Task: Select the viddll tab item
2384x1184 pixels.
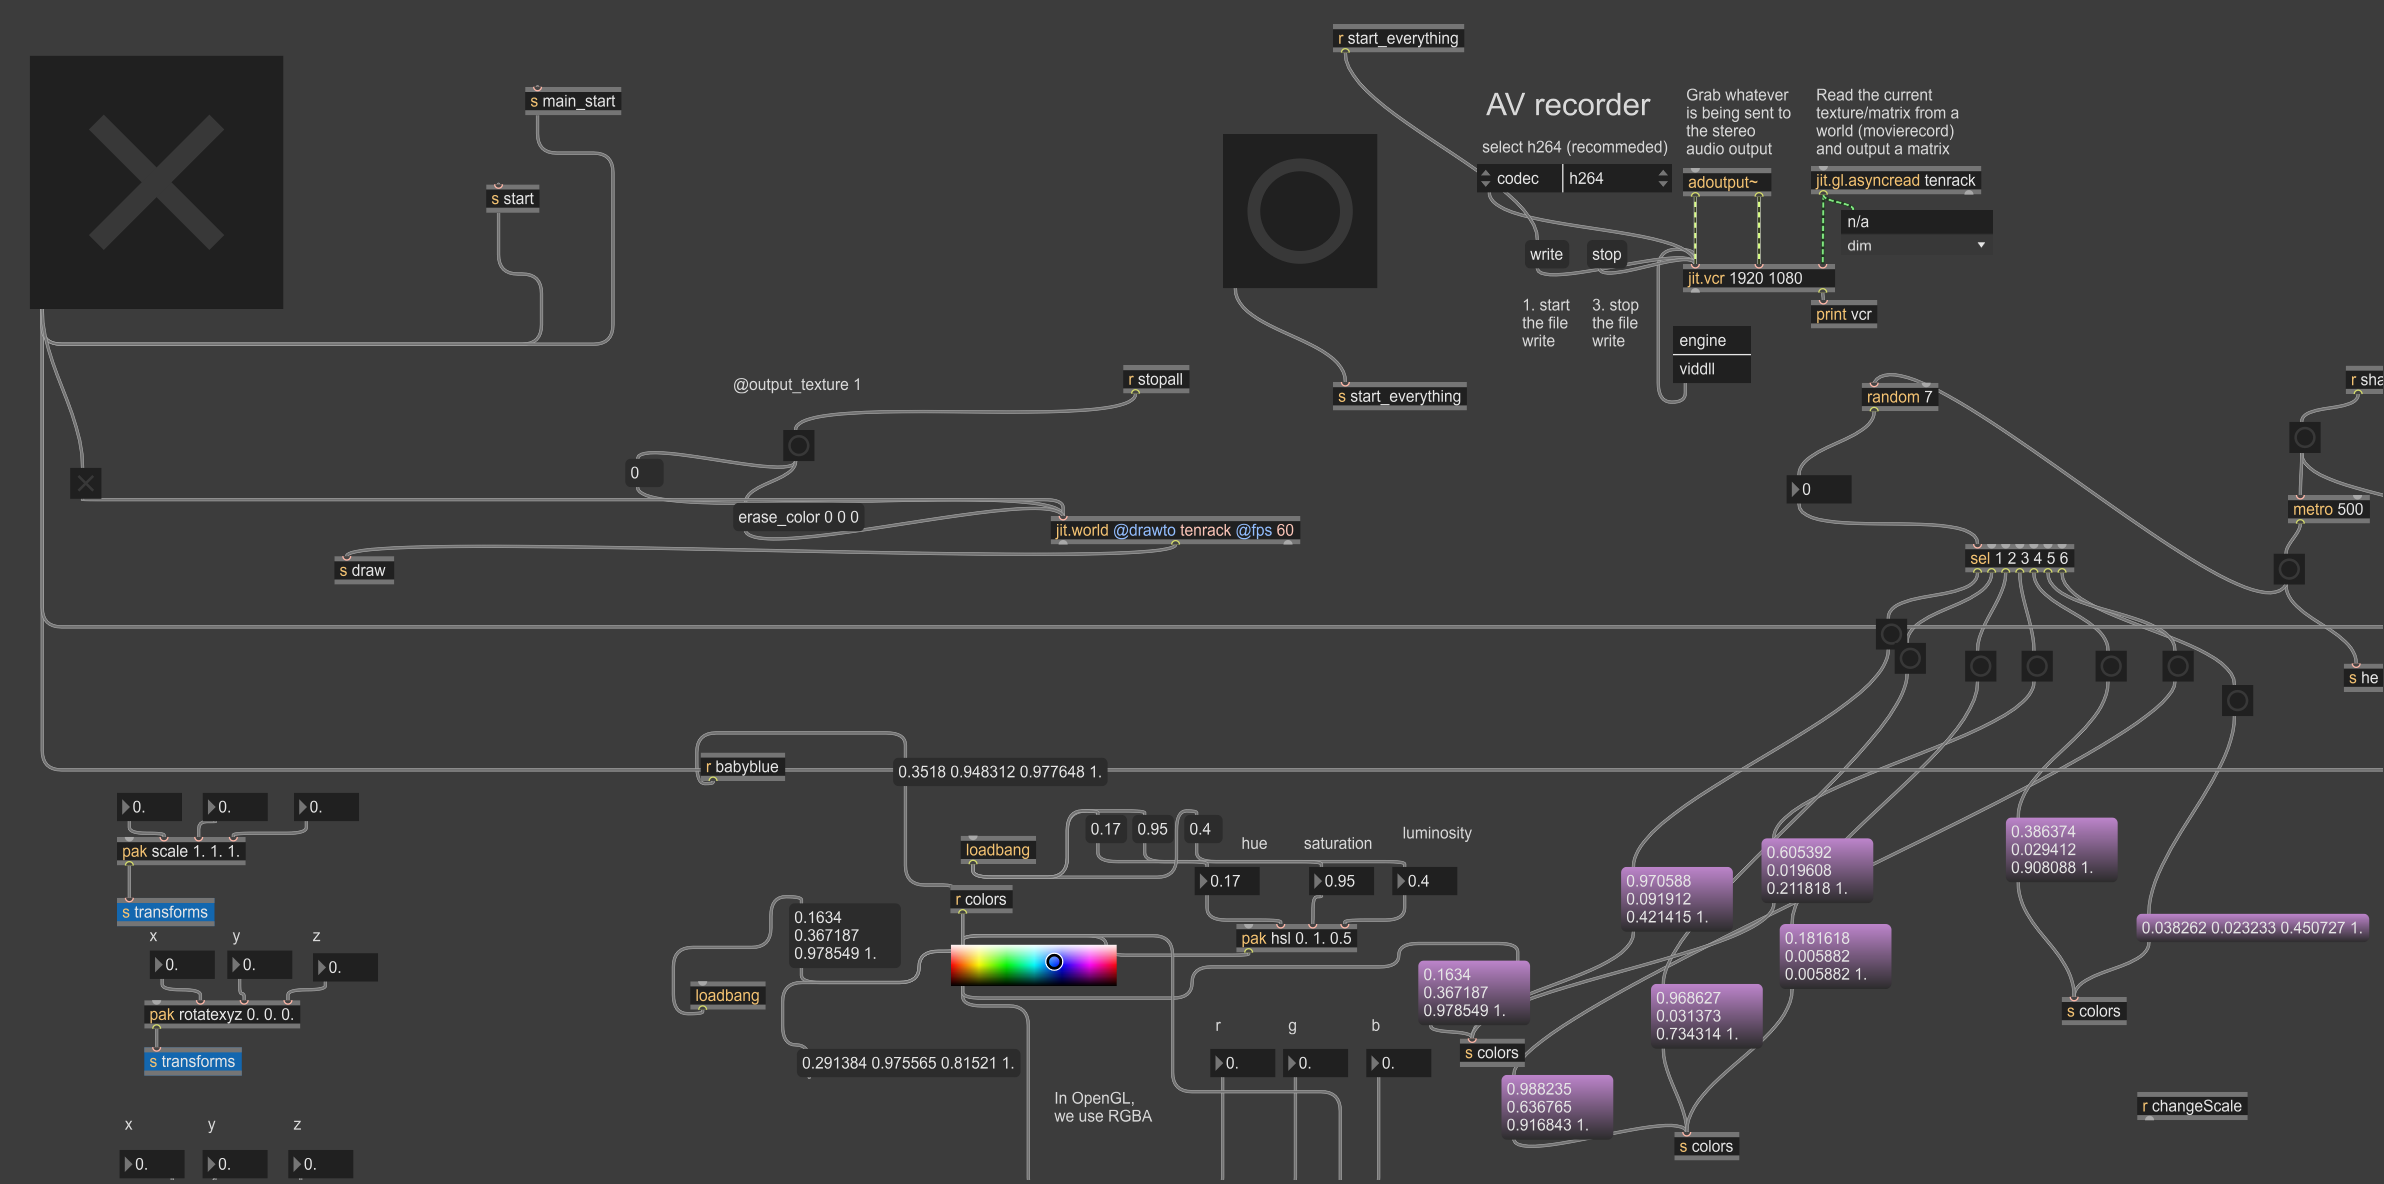Action: click(x=1711, y=369)
